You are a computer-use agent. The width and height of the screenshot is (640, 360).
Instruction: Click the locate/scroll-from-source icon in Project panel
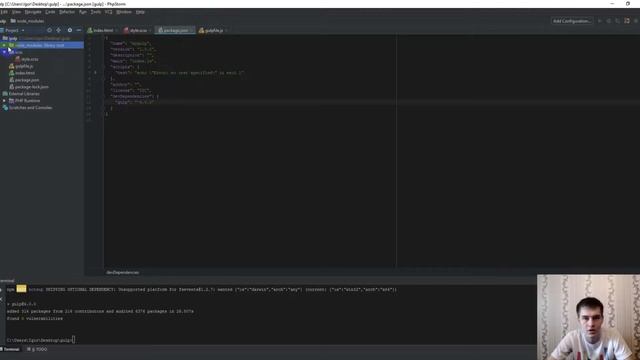pyautogui.click(x=49, y=30)
